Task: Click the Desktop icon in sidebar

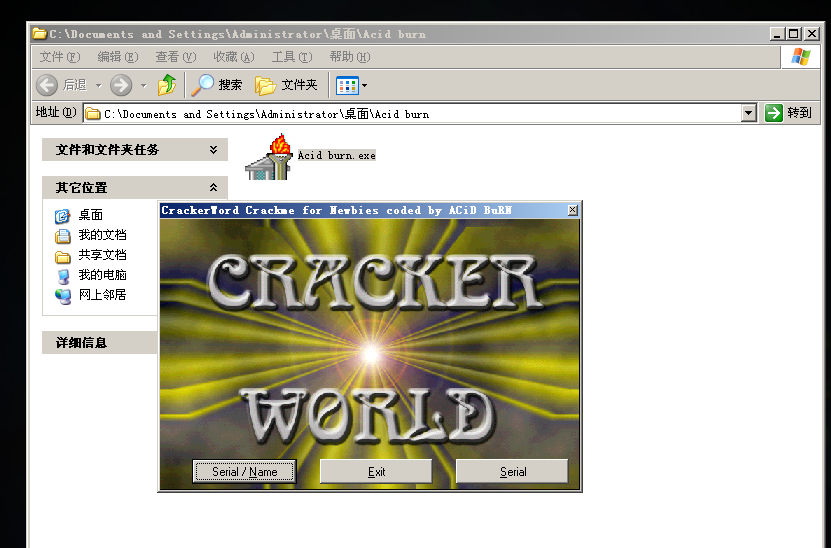Action: point(63,216)
